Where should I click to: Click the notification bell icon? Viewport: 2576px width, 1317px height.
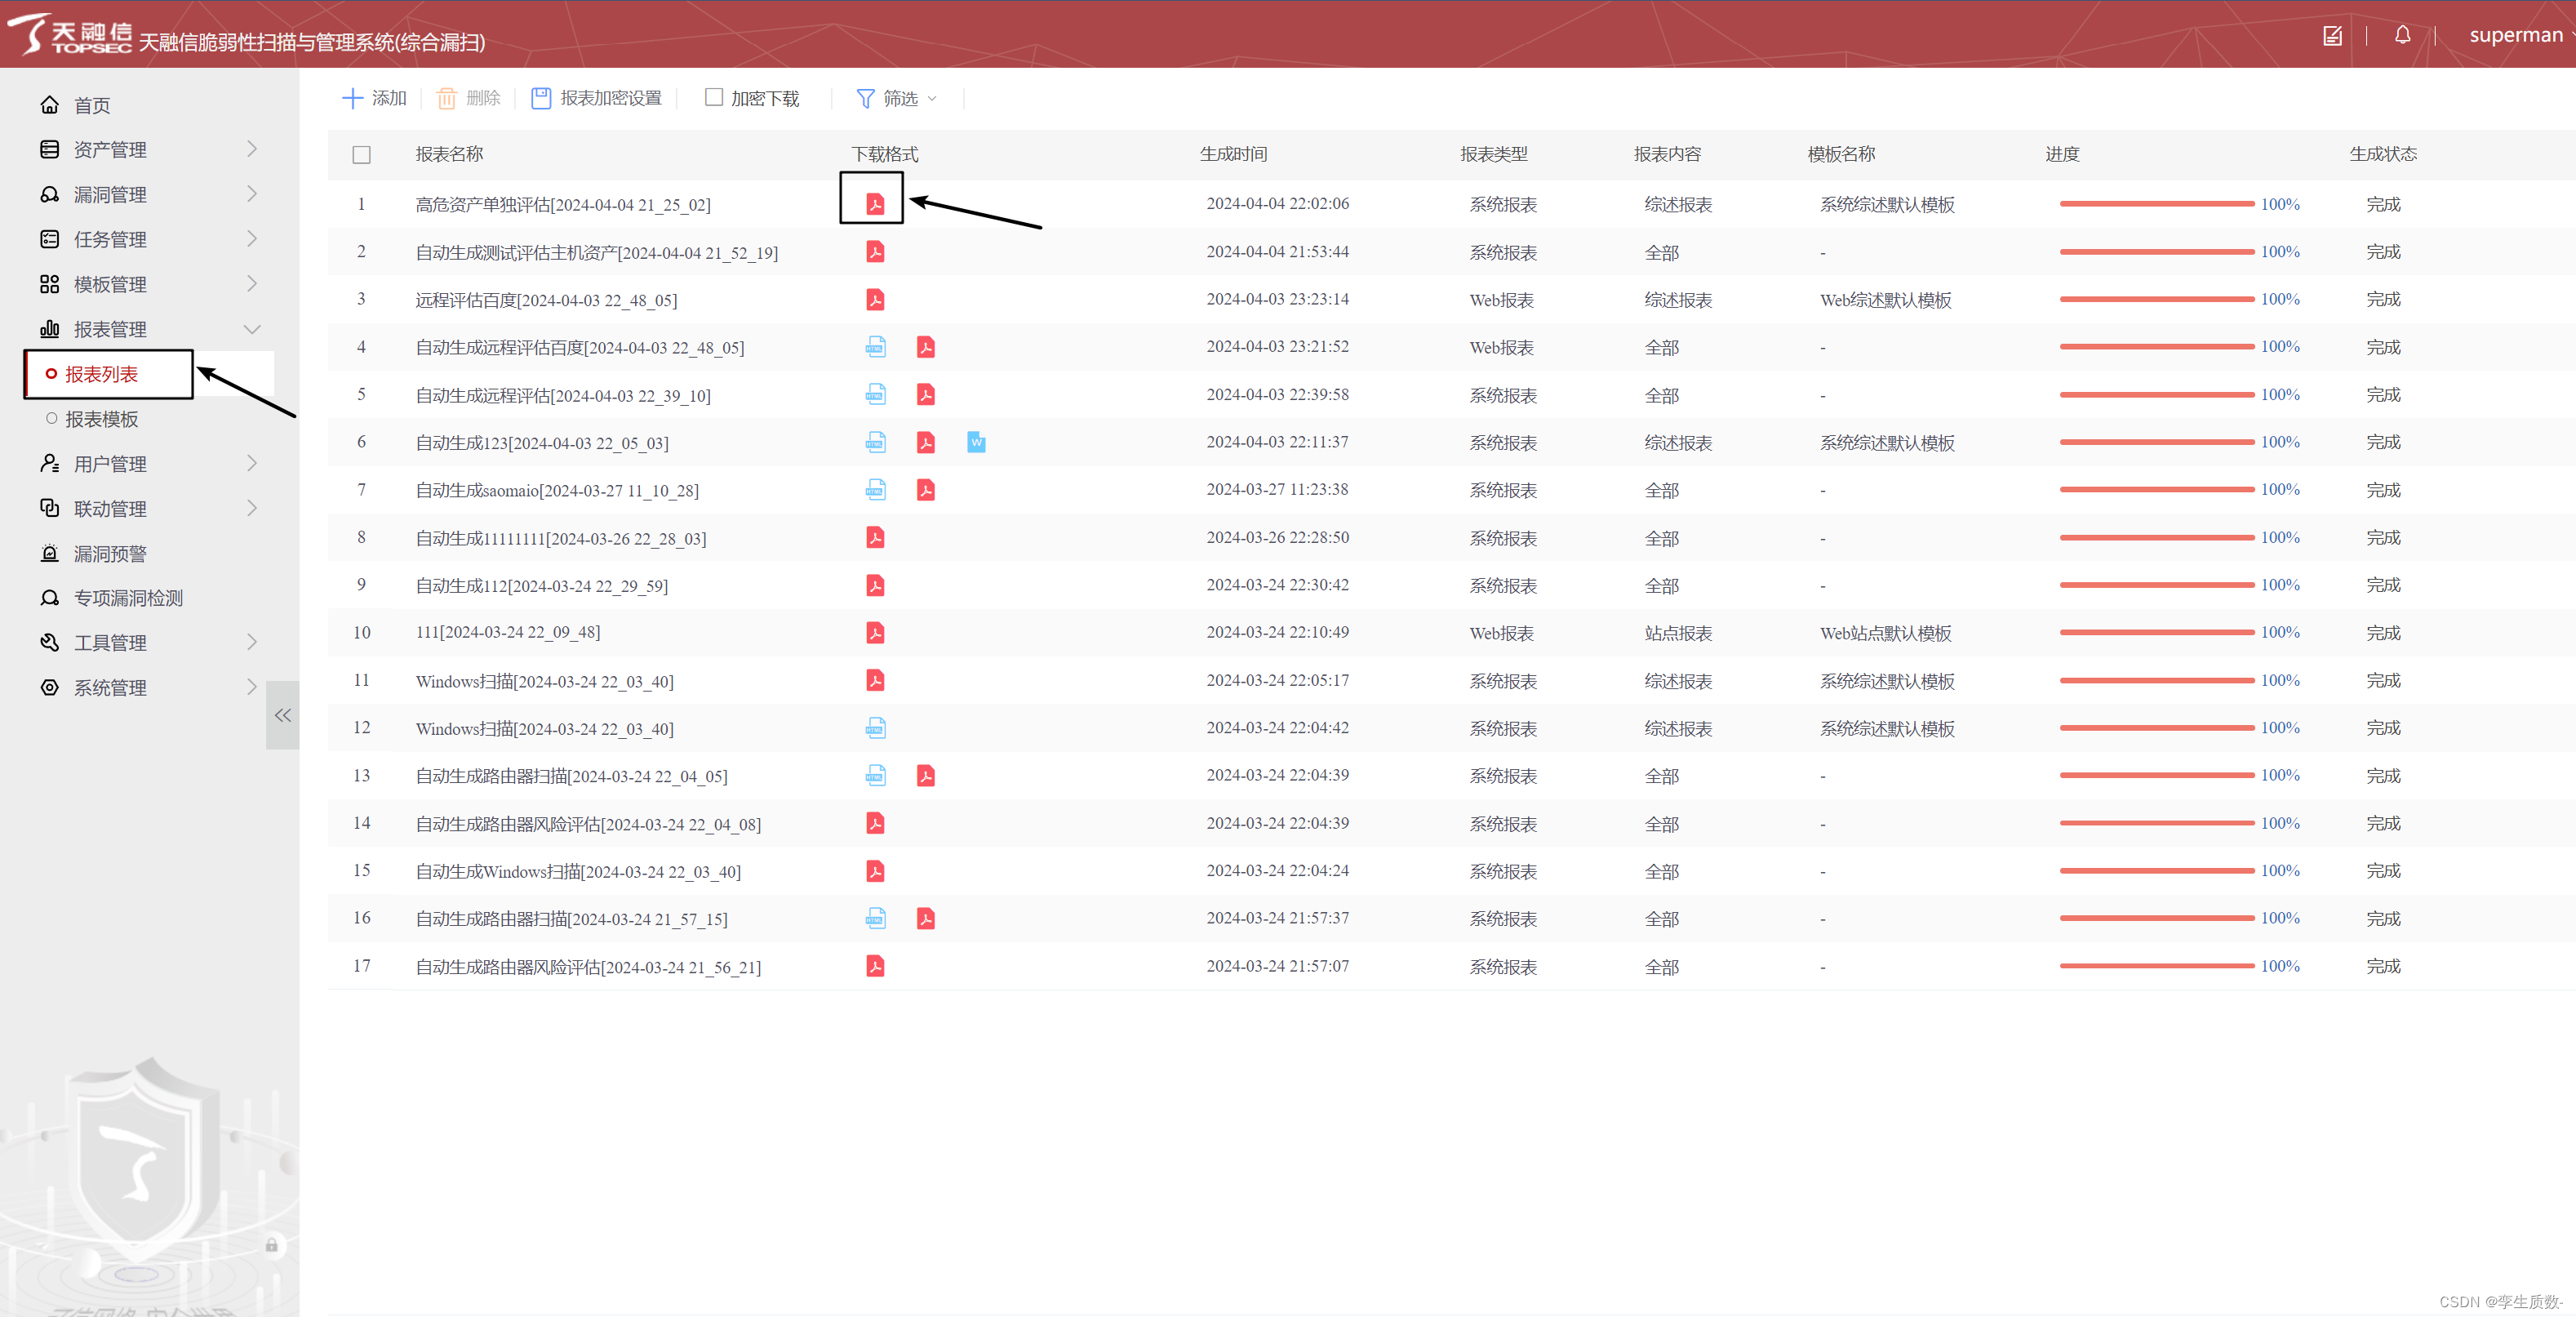pos(2402,36)
